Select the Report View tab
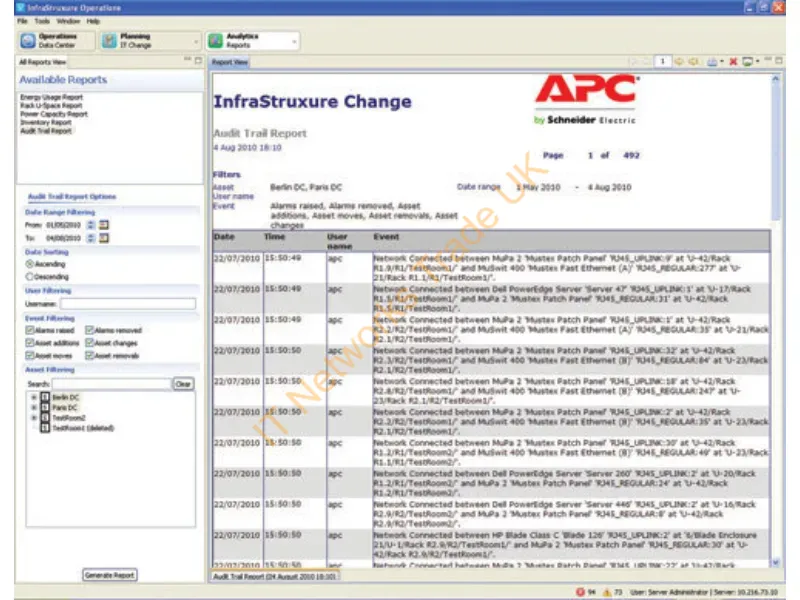 click(230, 62)
